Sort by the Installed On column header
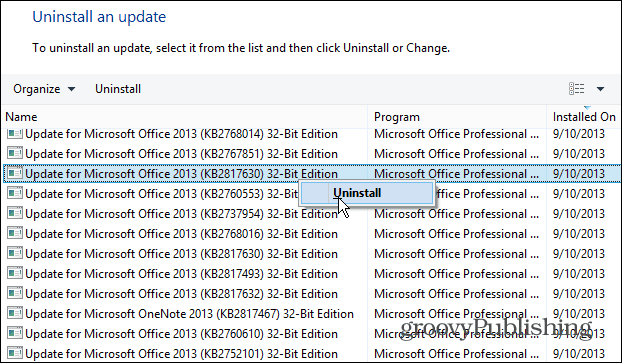622x363 pixels. (x=584, y=117)
